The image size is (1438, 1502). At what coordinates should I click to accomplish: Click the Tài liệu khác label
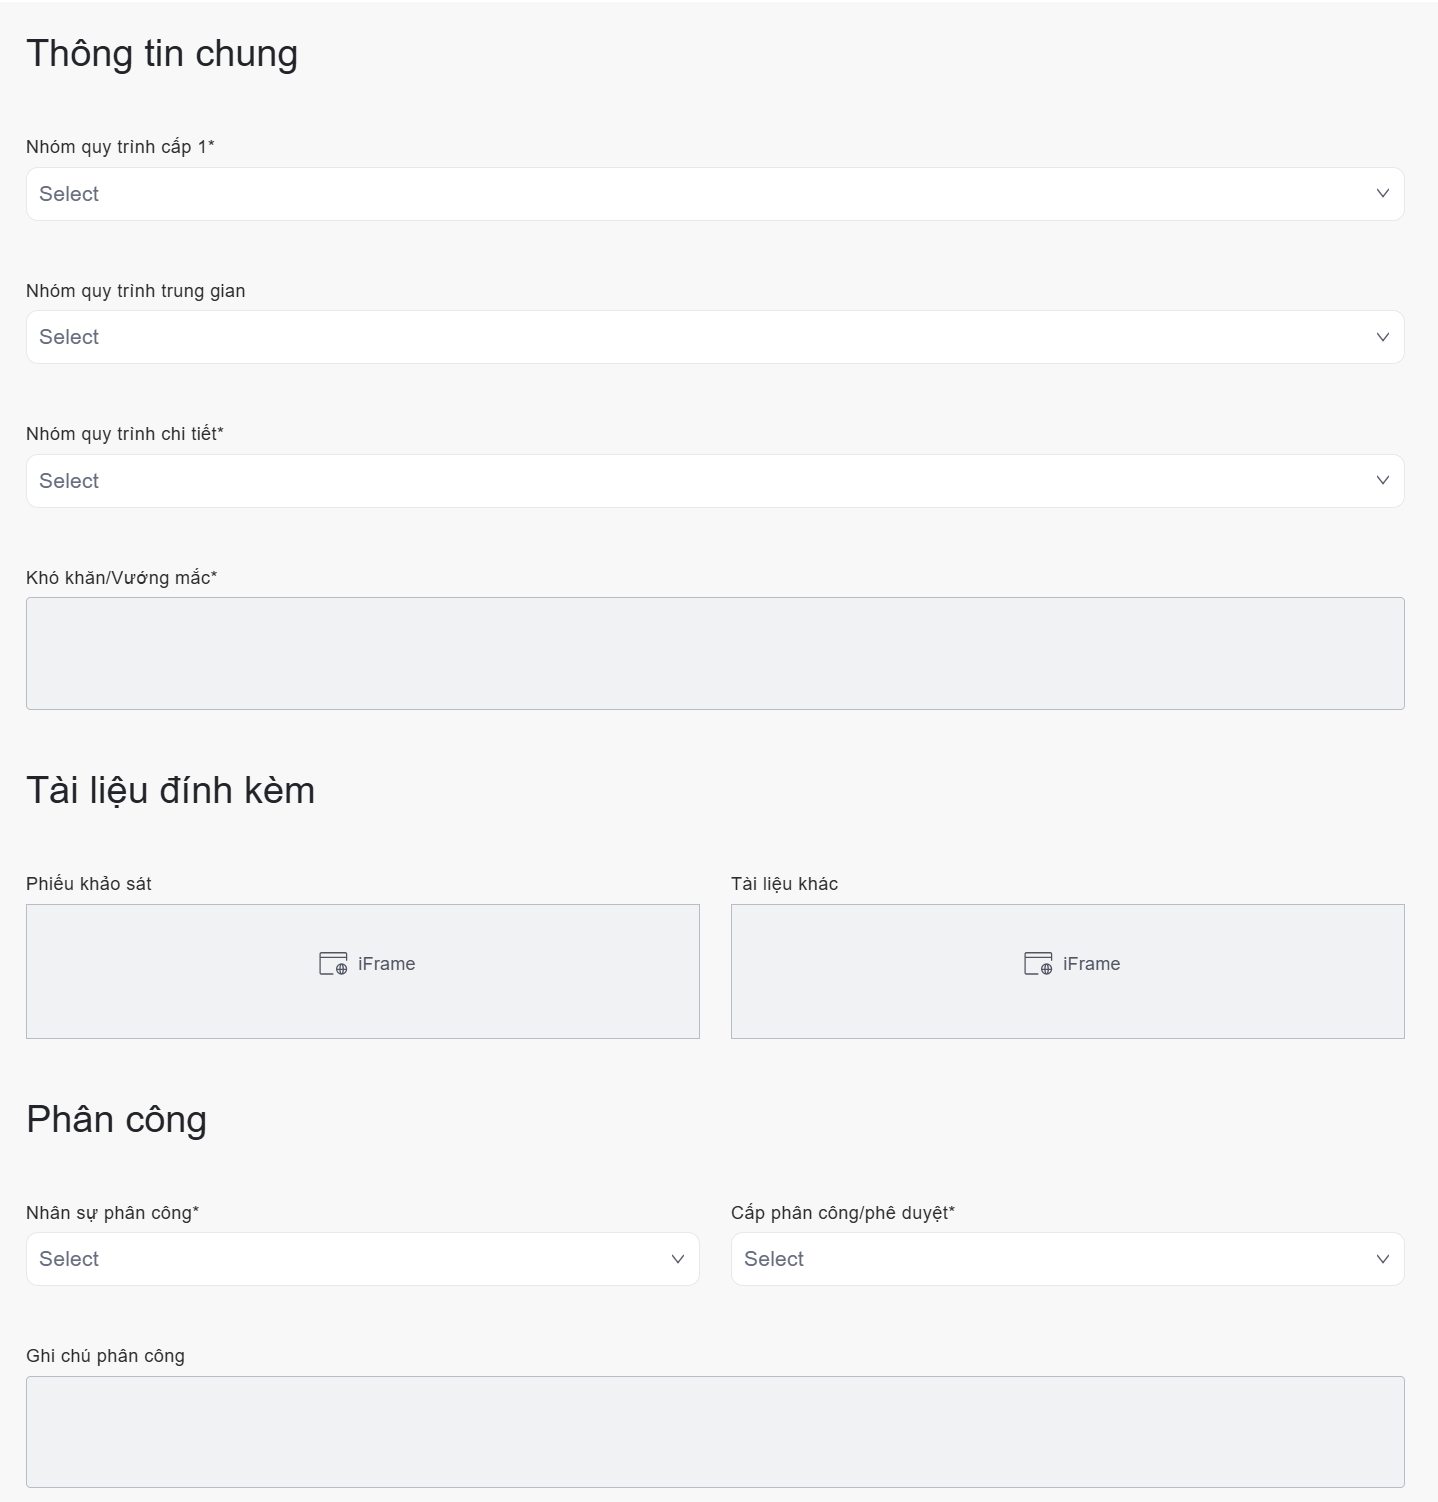(x=784, y=884)
